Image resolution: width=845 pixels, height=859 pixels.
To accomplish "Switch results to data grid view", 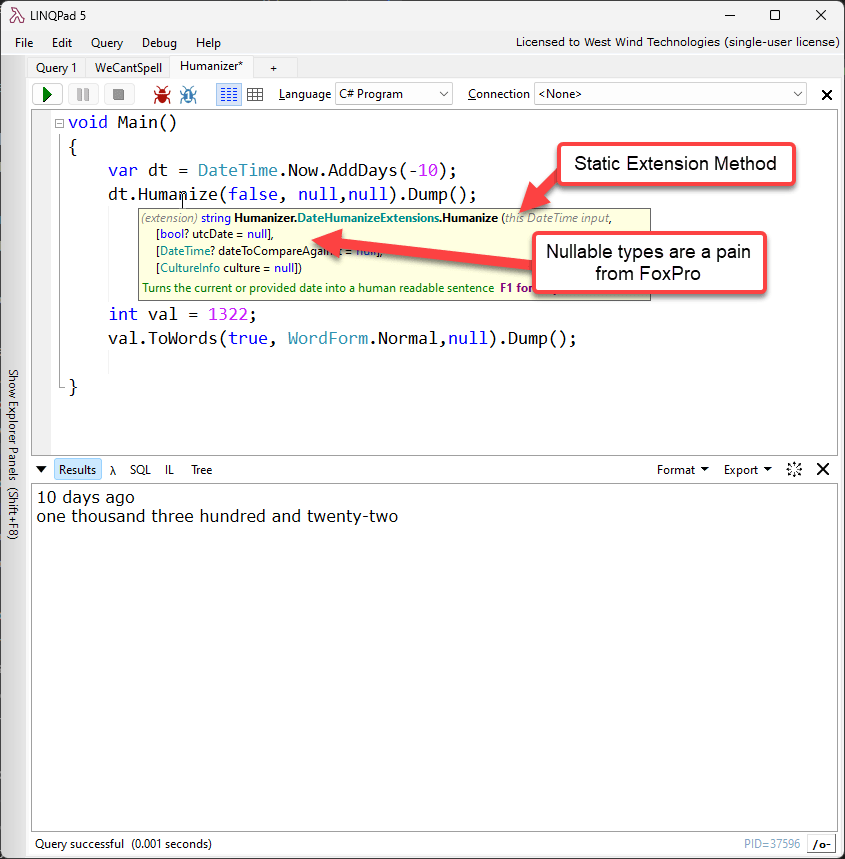I will coord(255,94).
